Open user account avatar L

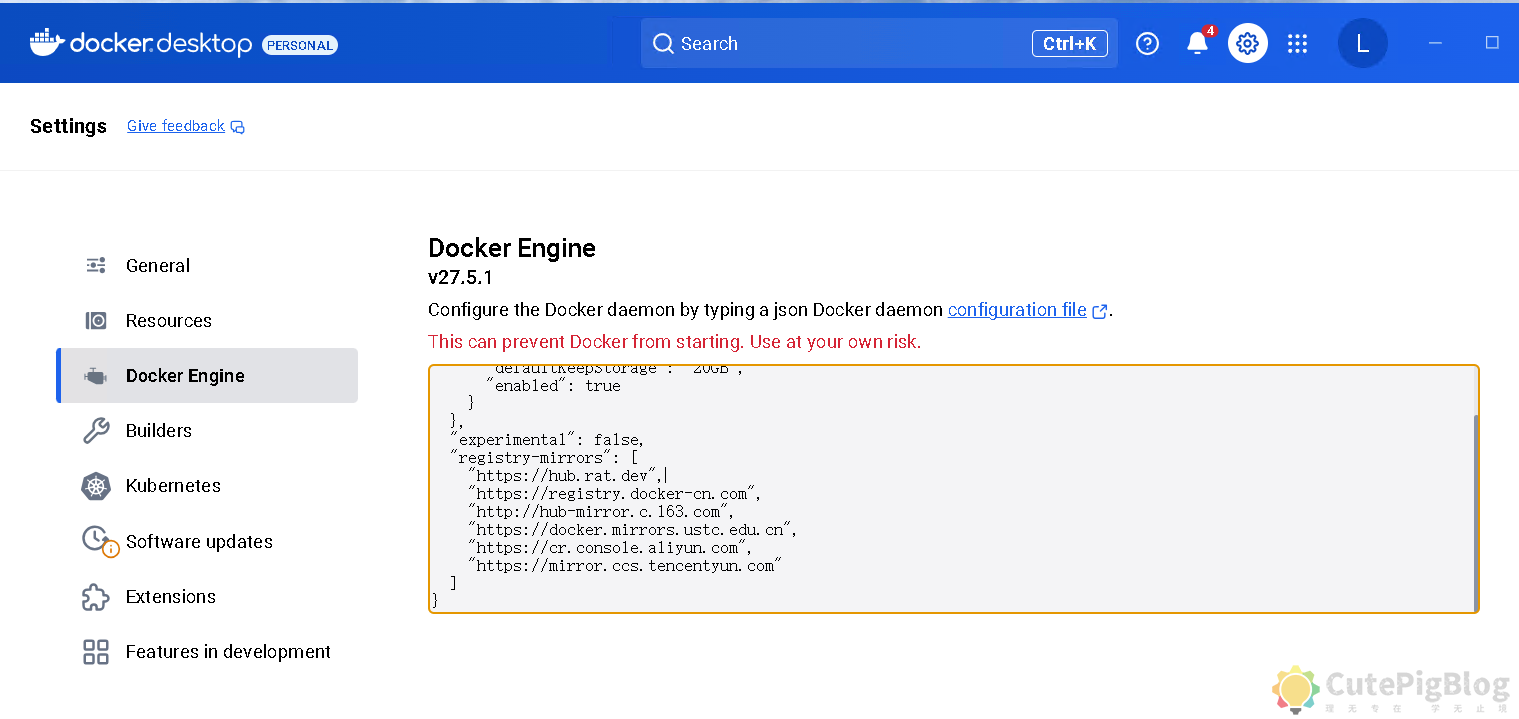click(1362, 44)
